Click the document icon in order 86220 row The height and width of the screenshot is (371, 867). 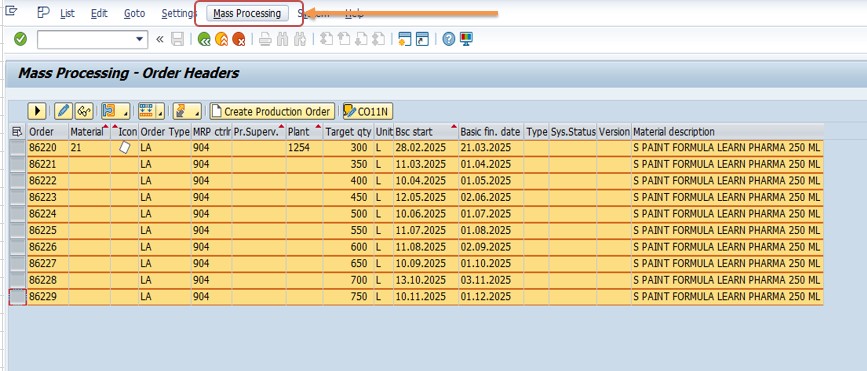tap(125, 148)
